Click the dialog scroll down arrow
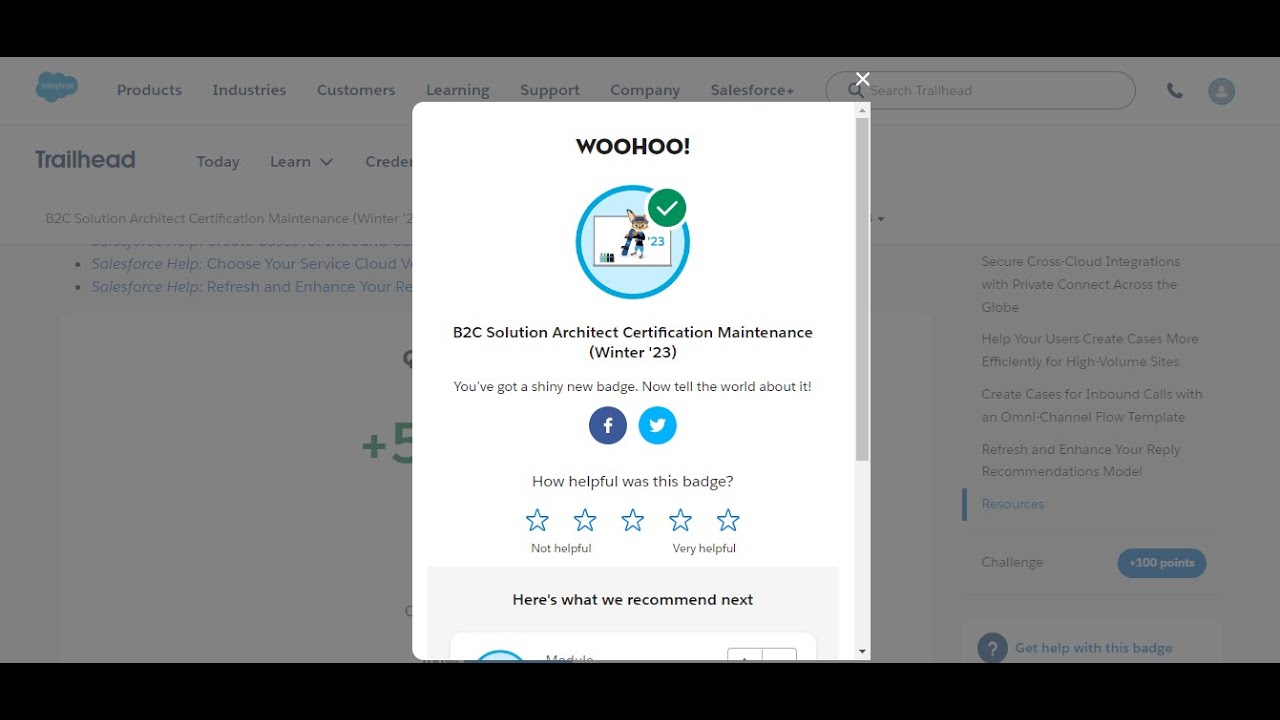The width and height of the screenshot is (1280, 720). tap(863, 652)
